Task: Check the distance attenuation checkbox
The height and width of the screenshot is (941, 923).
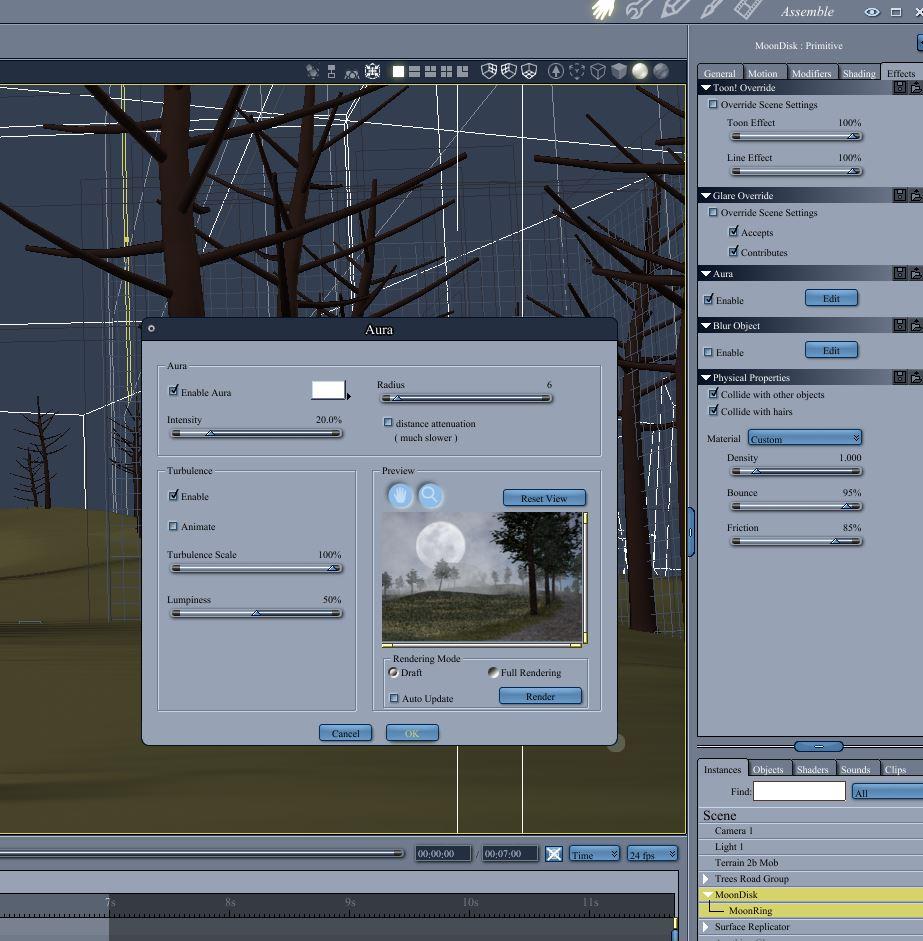Action: click(x=388, y=422)
